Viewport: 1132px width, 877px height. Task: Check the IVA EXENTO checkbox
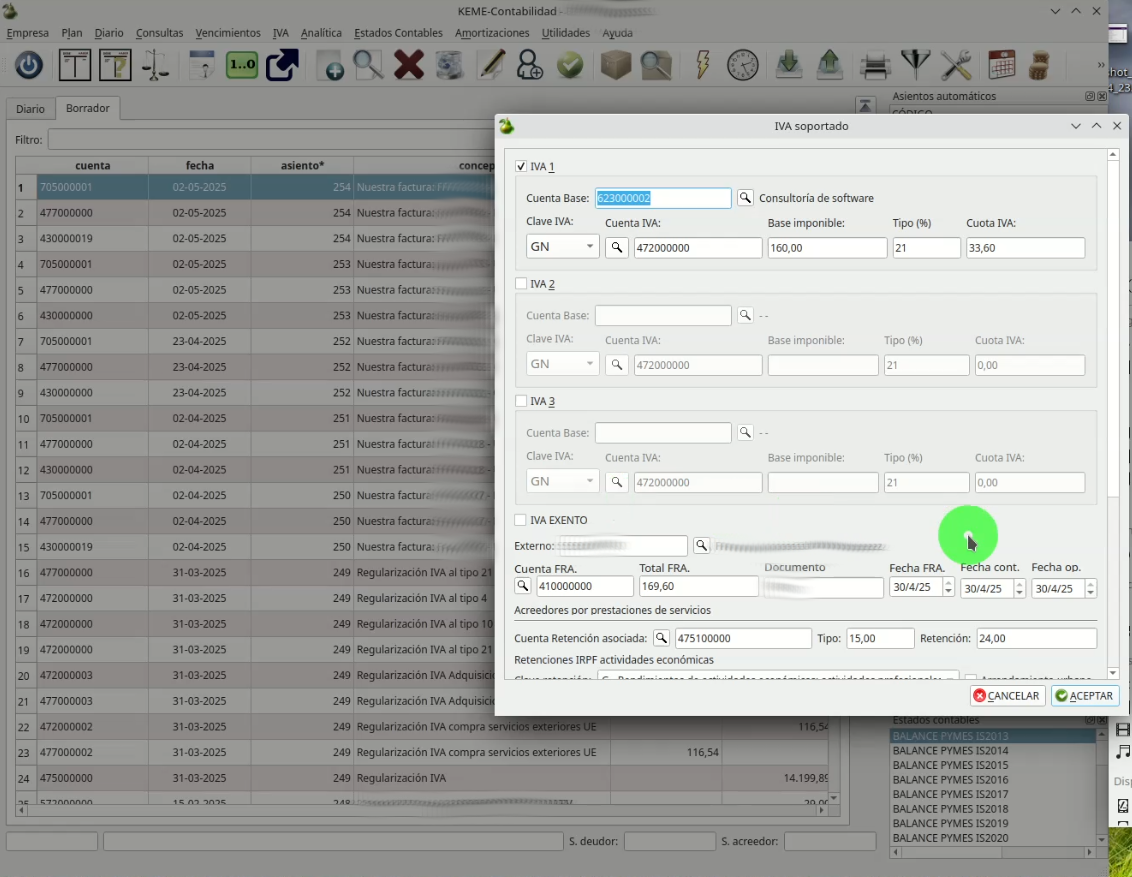coord(521,520)
